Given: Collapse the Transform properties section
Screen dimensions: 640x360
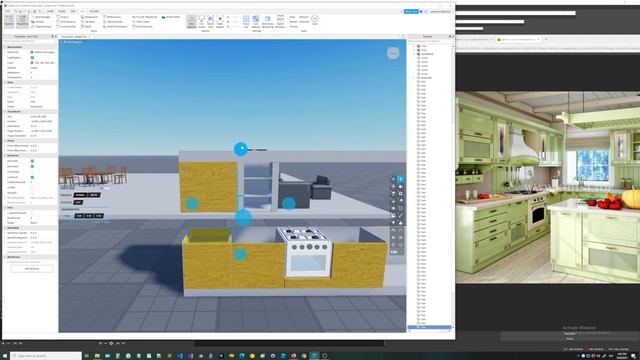Looking at the screenshot, I should click(5, 111).
